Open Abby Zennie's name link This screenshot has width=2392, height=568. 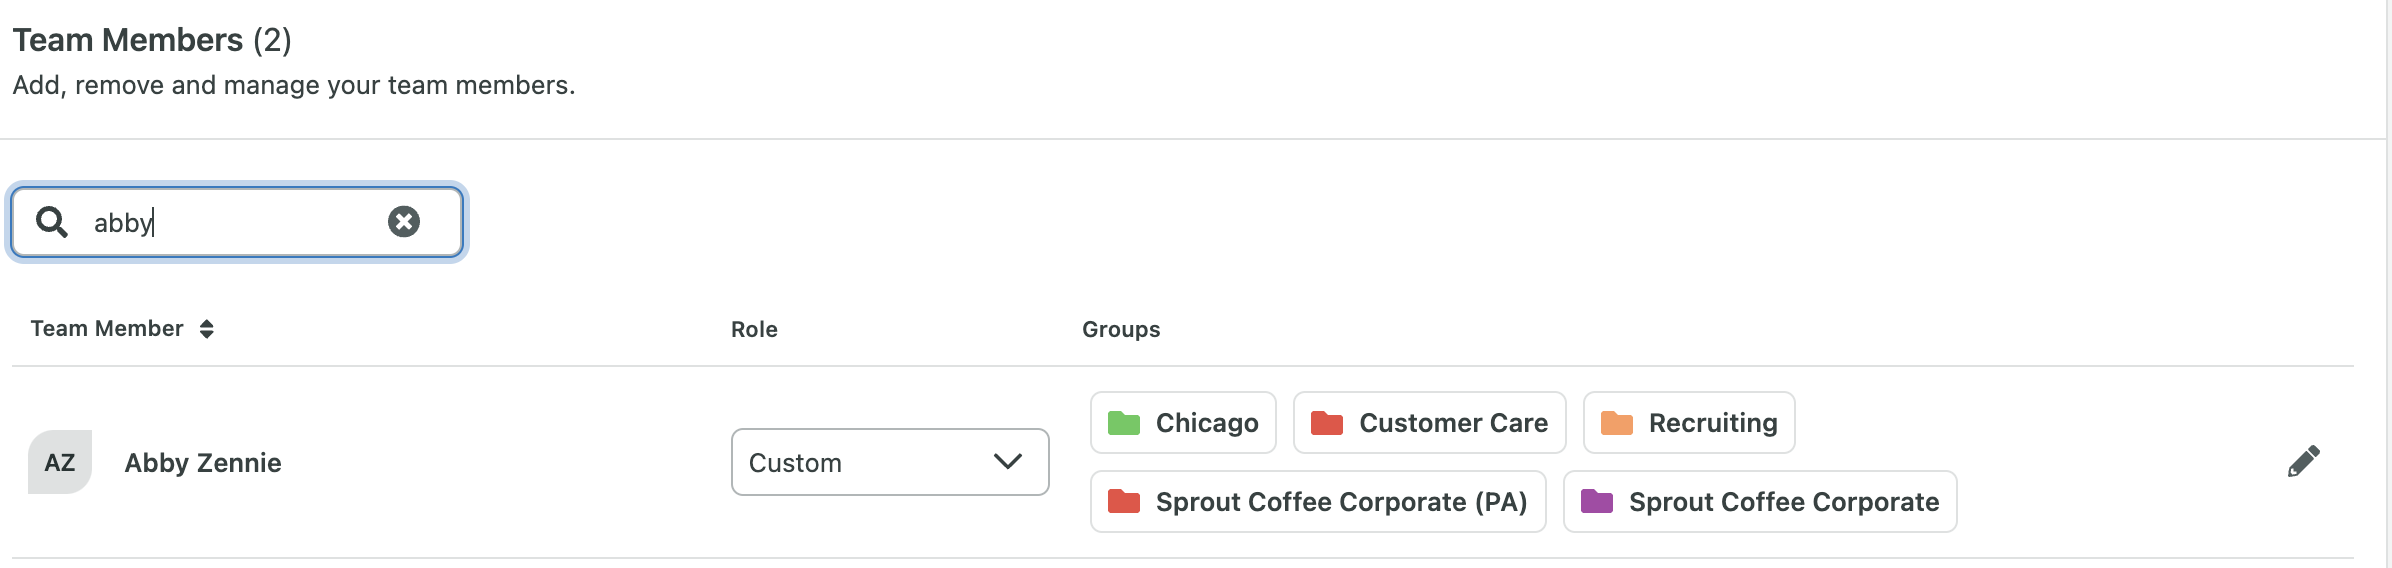(203, 463)
